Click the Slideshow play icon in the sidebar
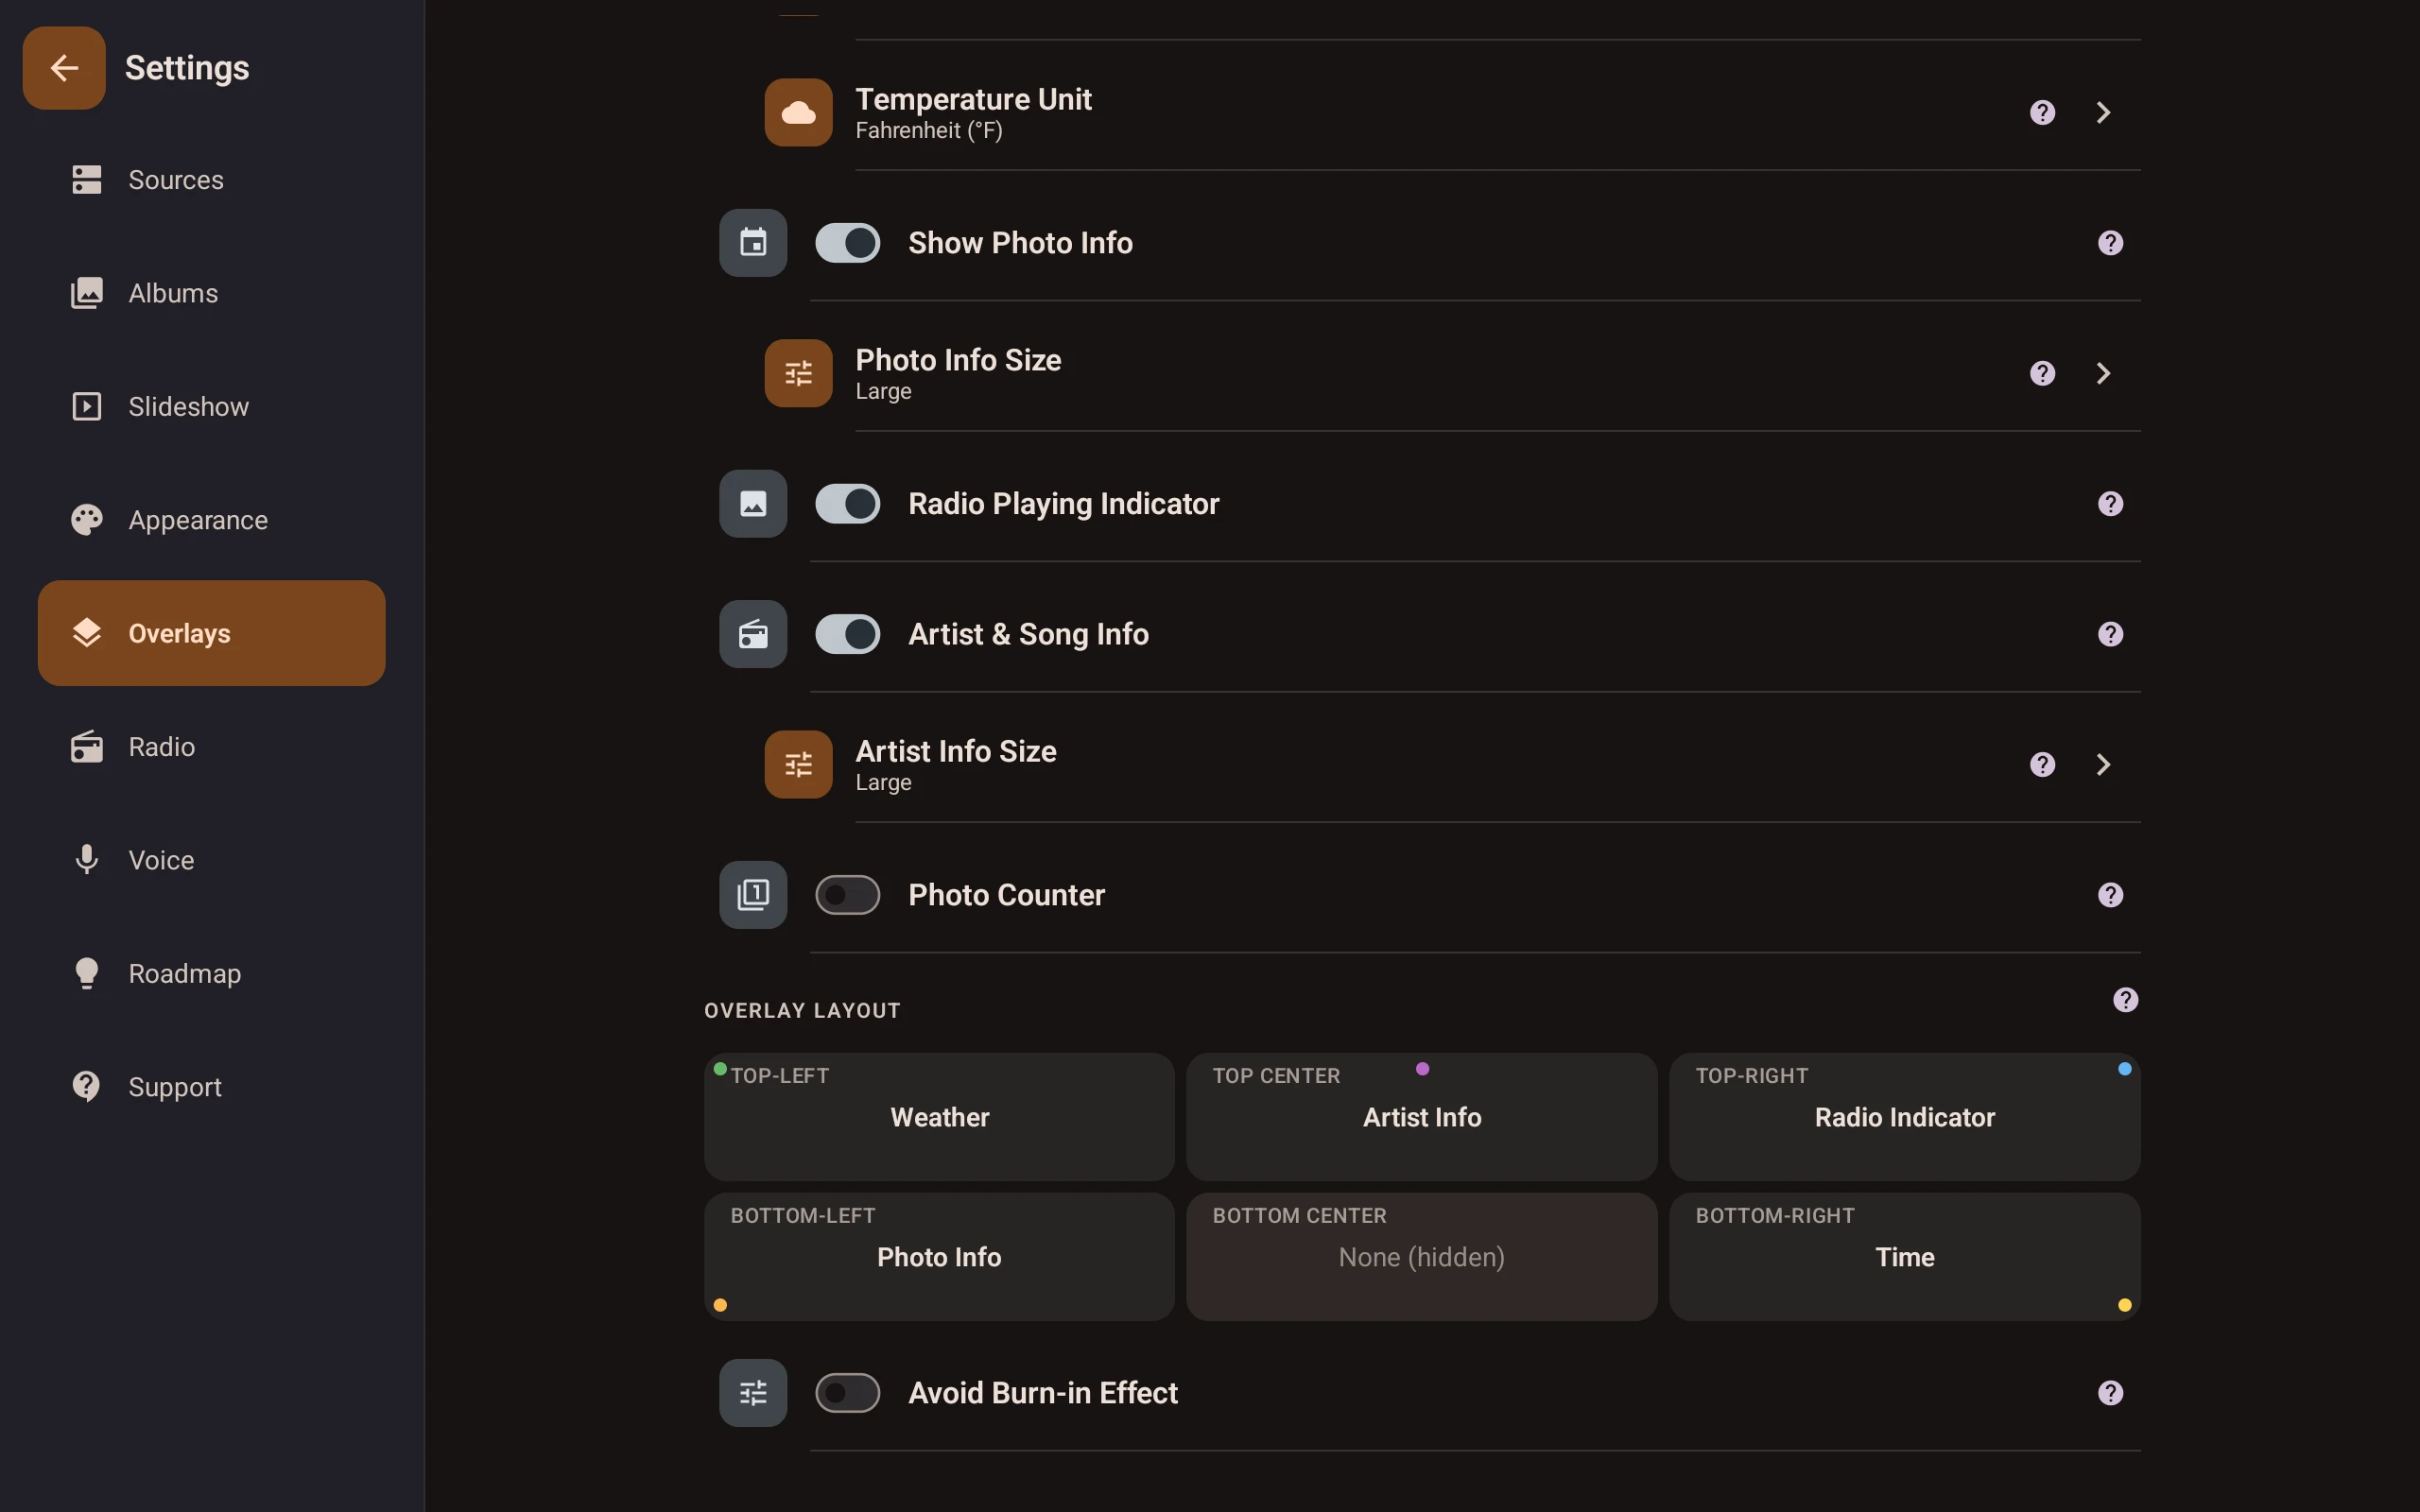Screen dimensions: 2420x1512 87,407
